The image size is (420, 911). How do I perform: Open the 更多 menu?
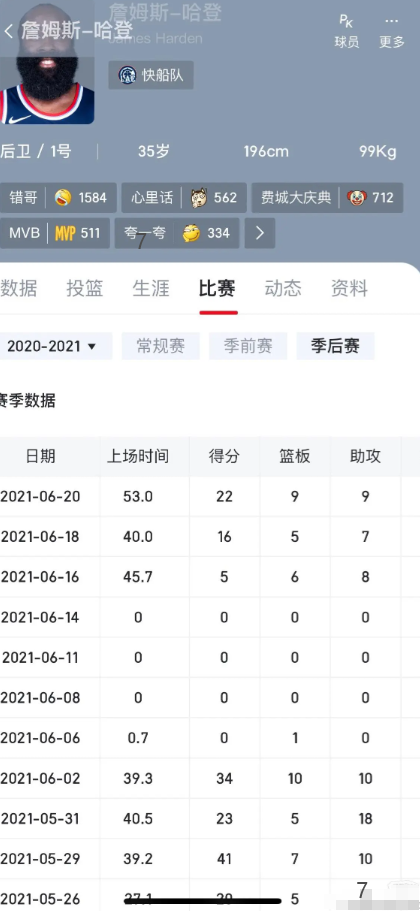pyautogui.click(x=392, y=31)
